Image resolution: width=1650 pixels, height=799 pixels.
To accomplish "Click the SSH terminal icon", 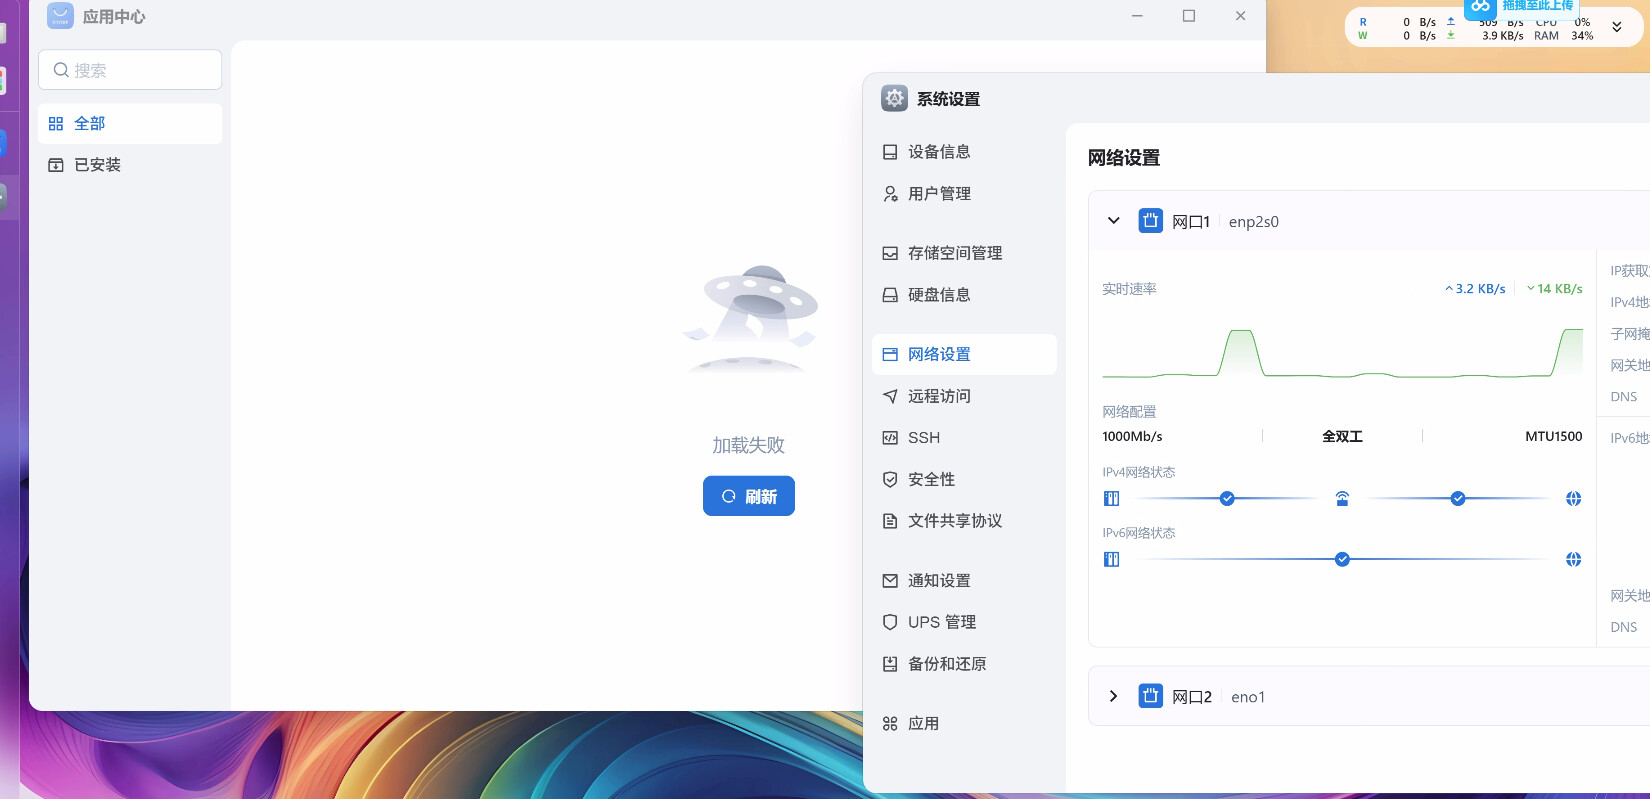I will coord(890,438).
